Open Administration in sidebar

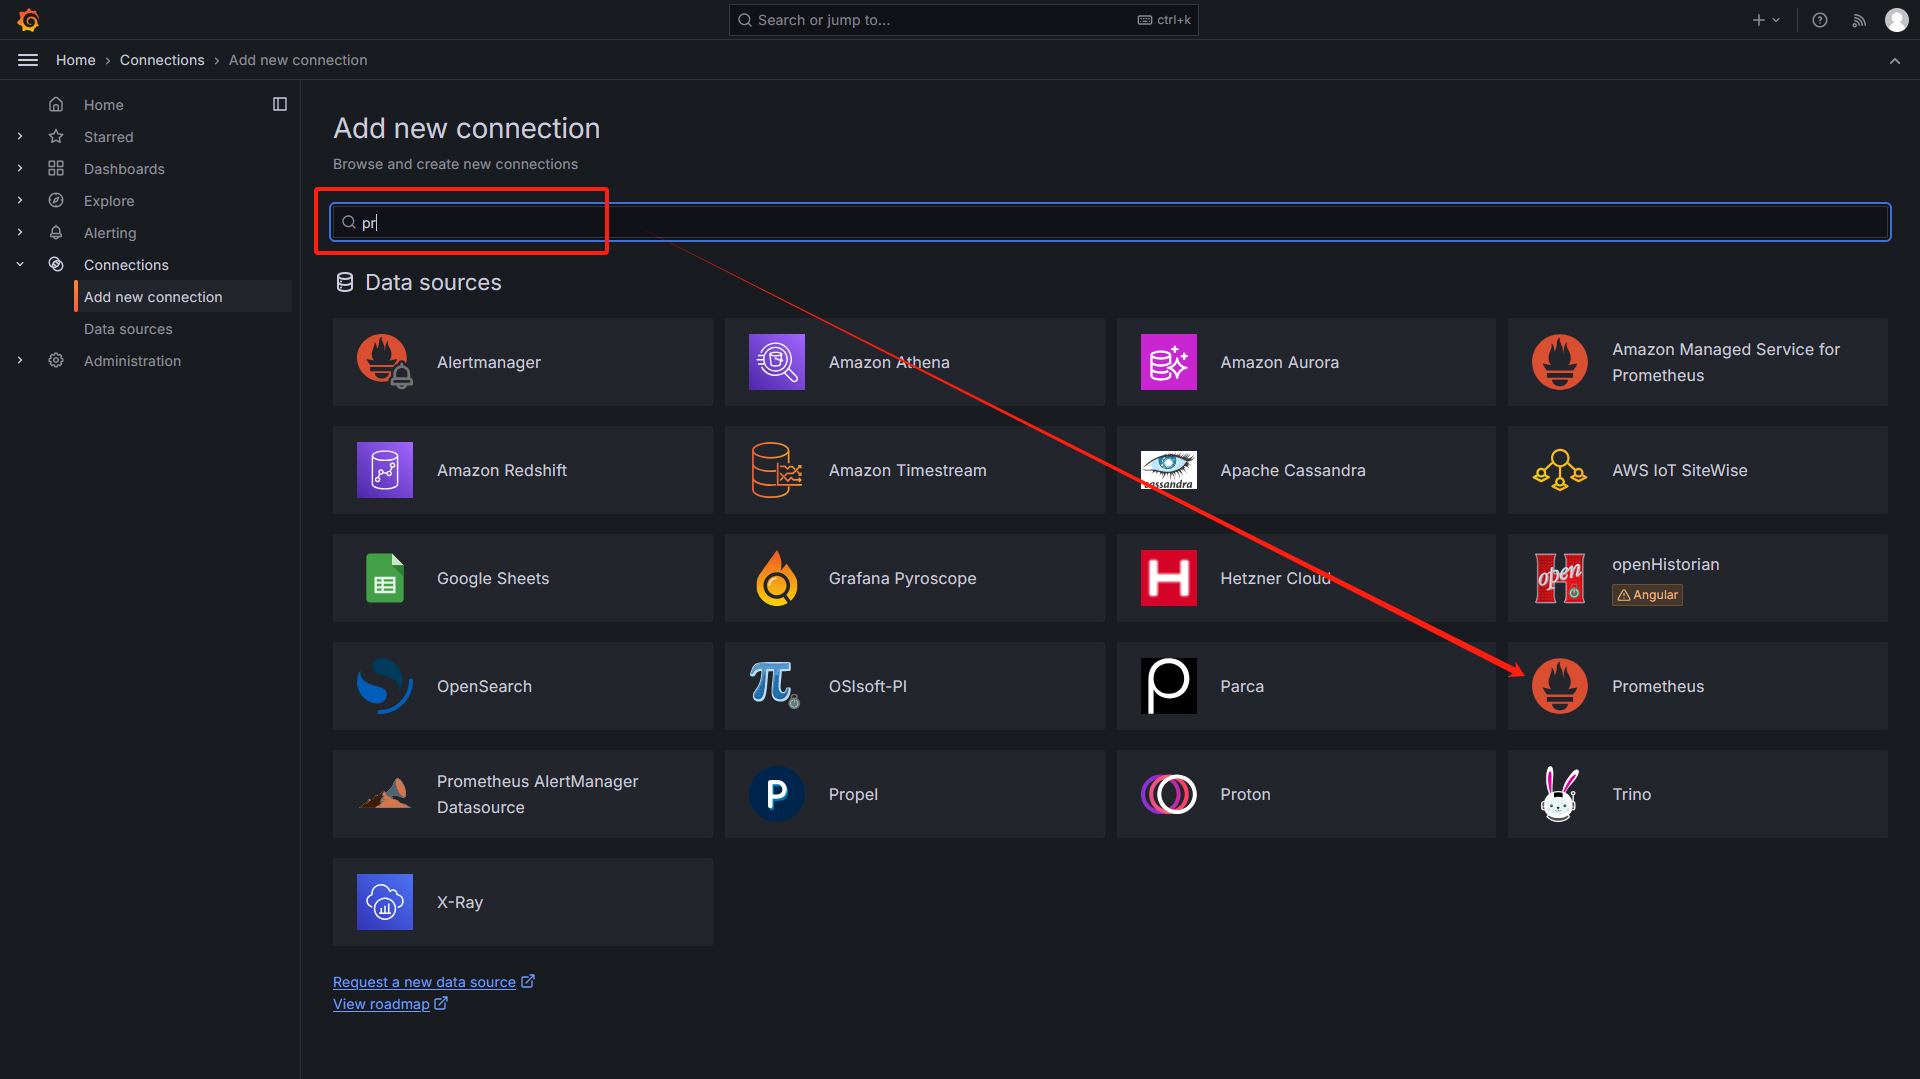132,361
